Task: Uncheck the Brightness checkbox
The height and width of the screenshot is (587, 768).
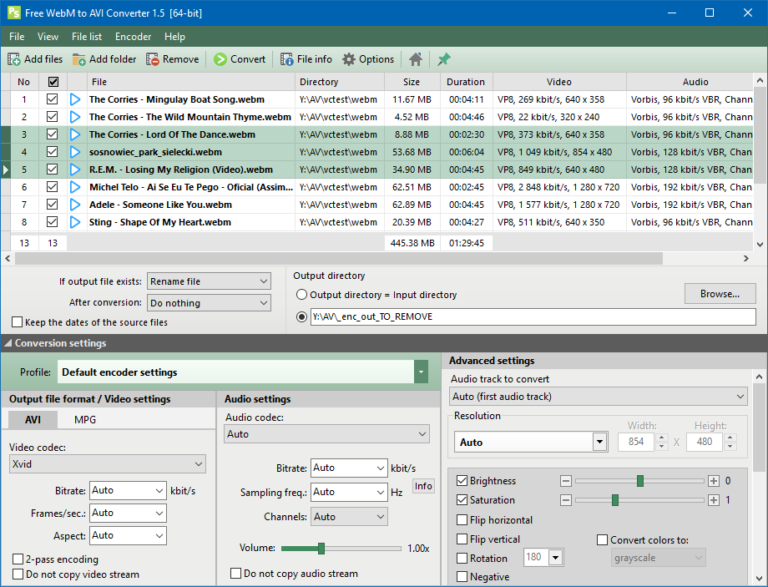Action: [x=462, y=481]
